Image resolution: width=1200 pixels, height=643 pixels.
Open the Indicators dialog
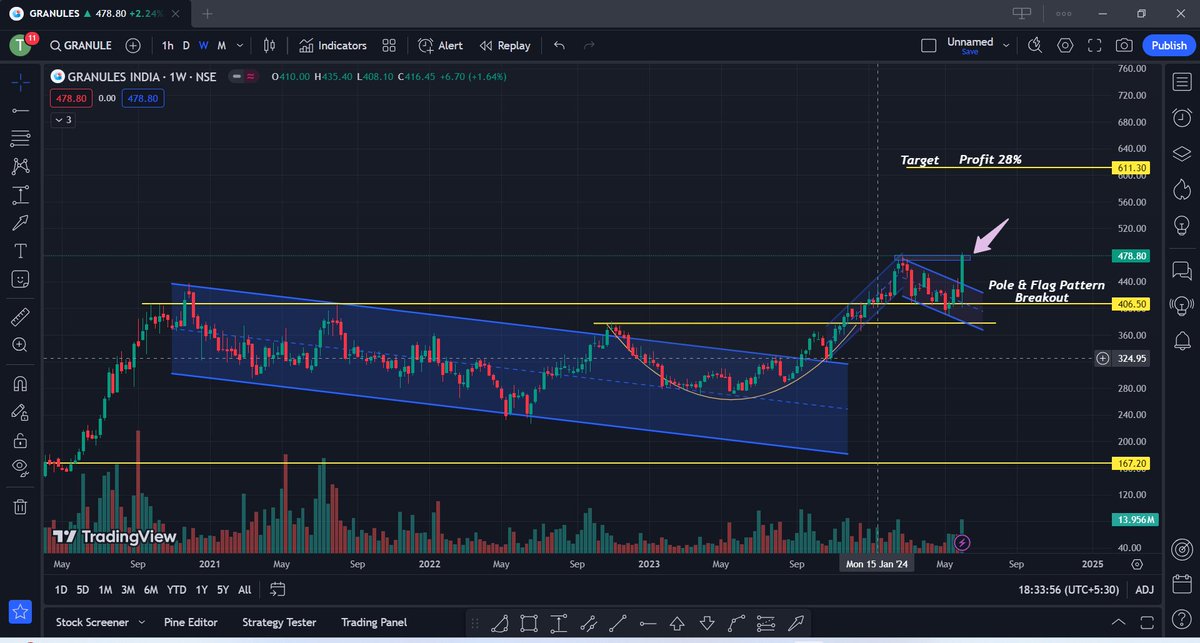pos(333,46)
